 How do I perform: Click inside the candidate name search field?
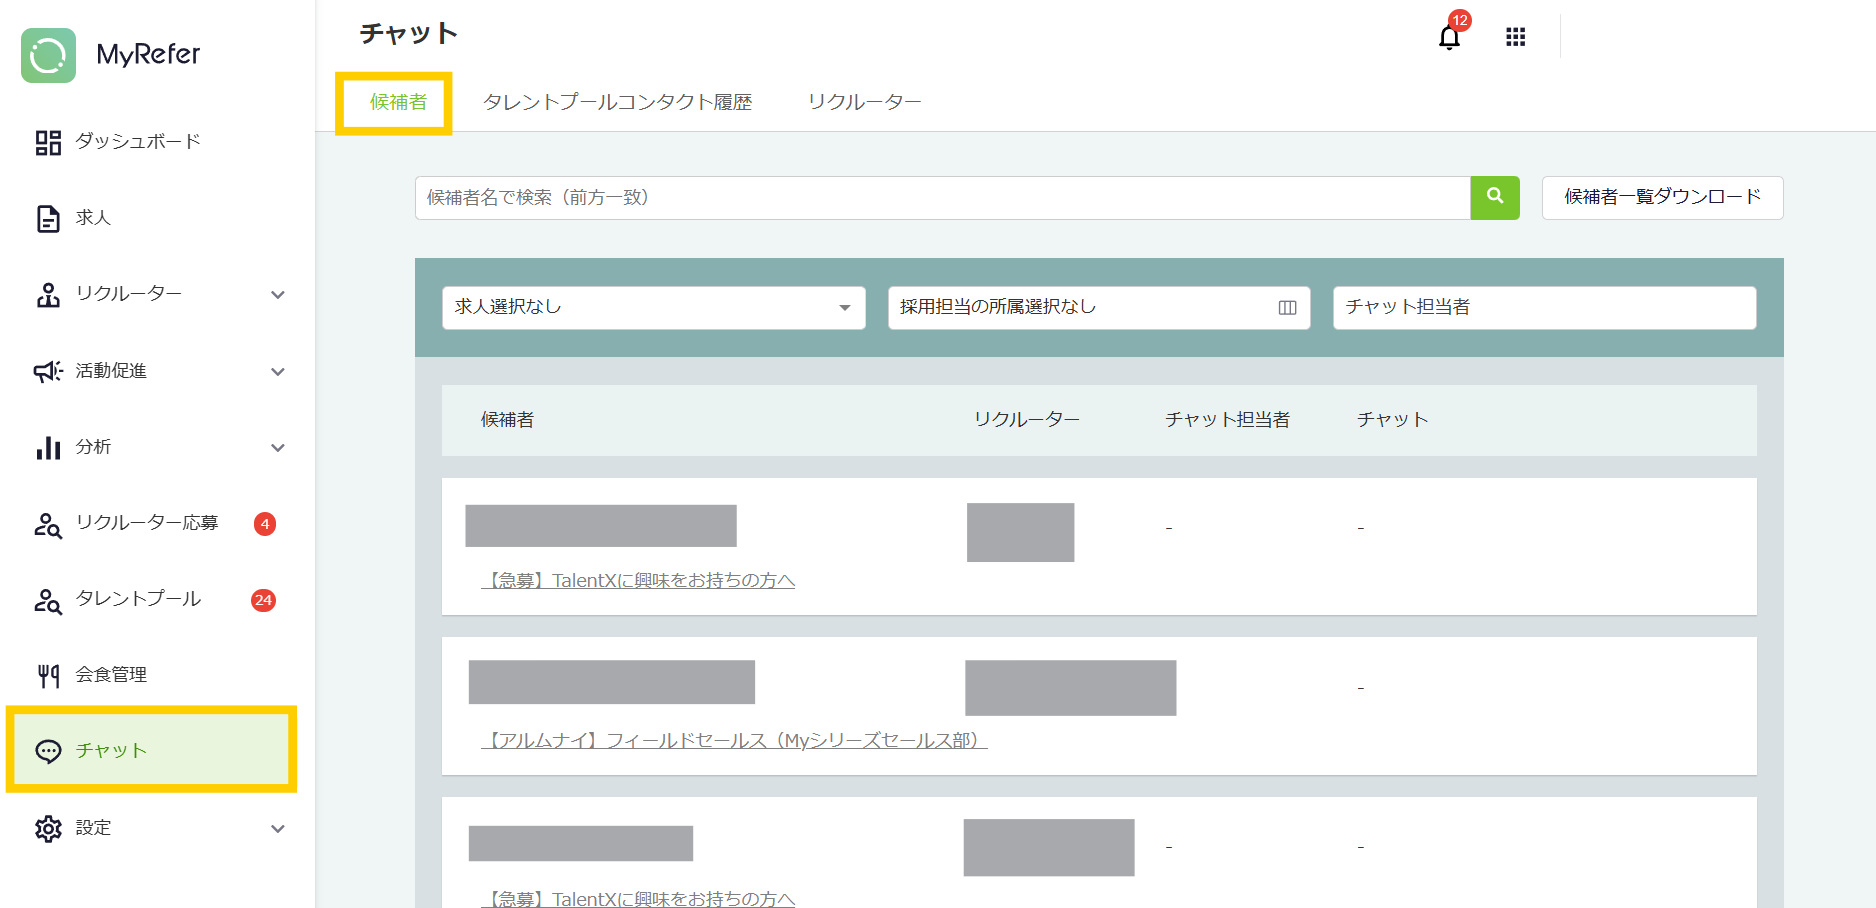tap(940, 198)
